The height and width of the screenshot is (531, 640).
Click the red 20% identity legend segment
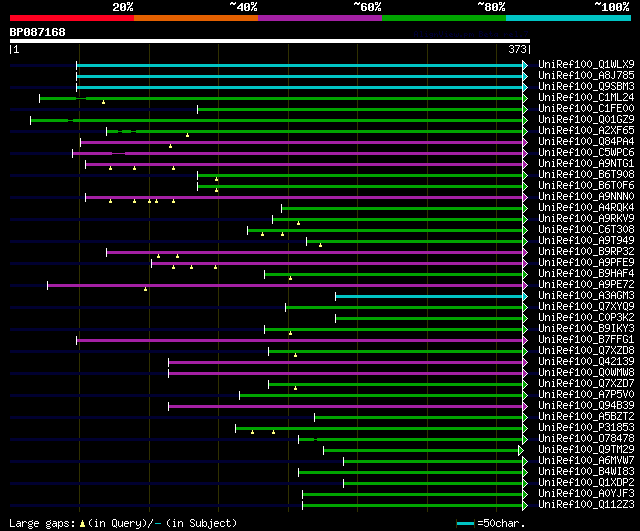click(72, 18)
